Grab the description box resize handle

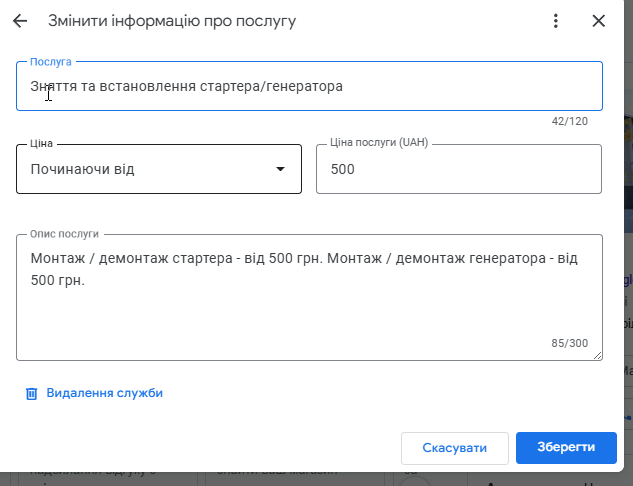click(x=598, y=355)
